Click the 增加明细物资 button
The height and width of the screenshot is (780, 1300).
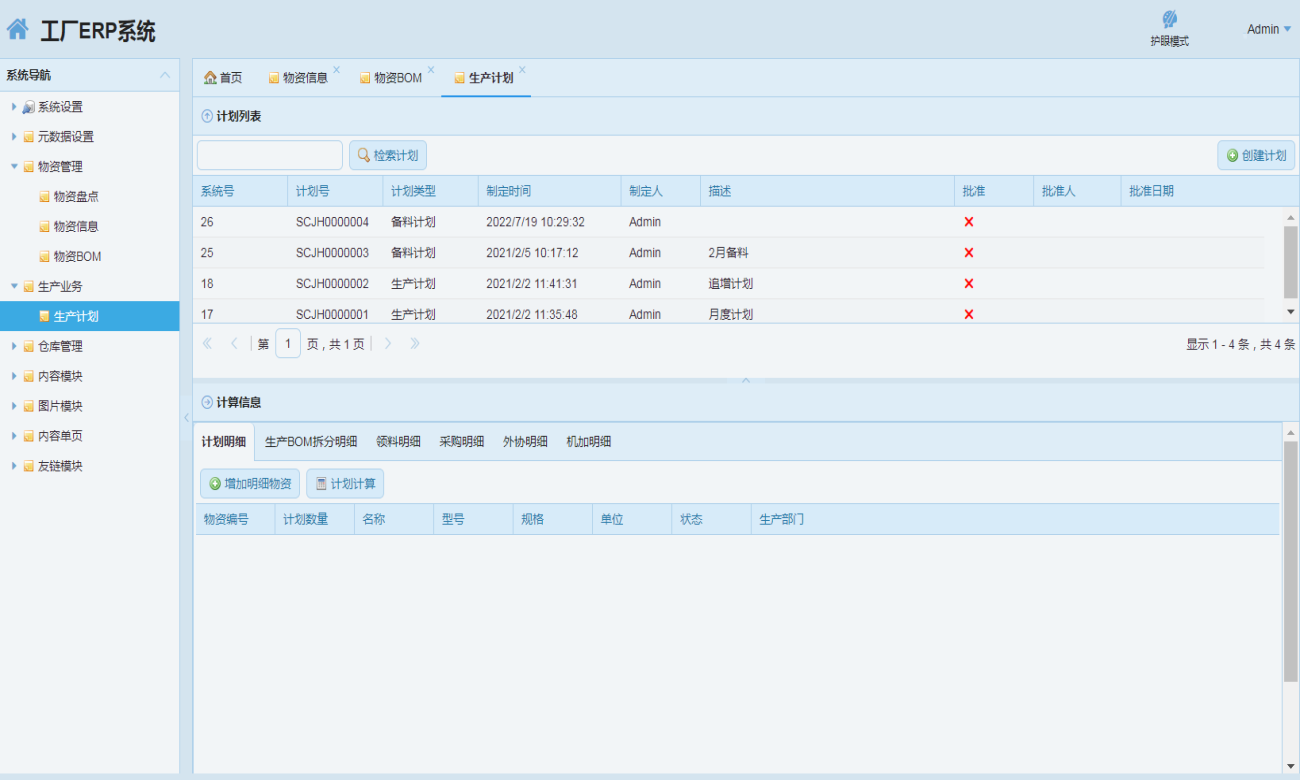[x=250, y=484]
